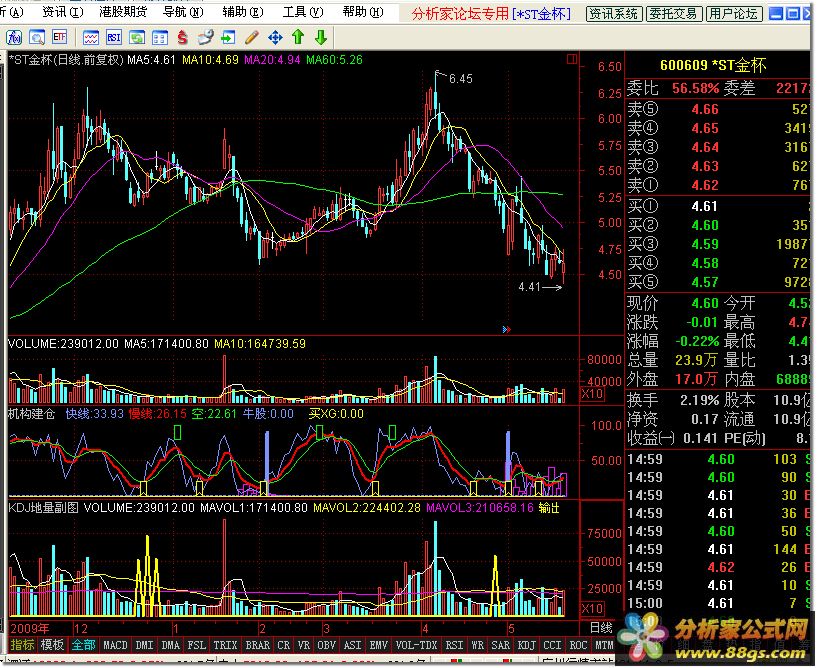Select the VR indicator tab
The image size is (817, 668).
coord(304,645)
